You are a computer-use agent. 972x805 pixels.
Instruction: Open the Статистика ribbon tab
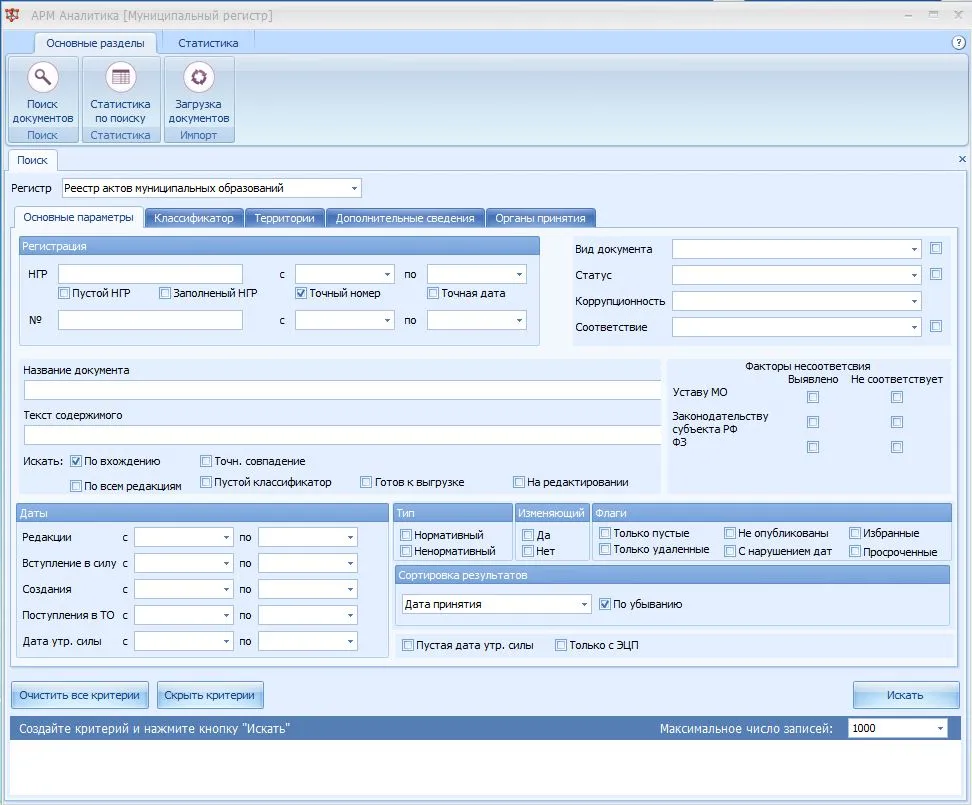point(208,43)
